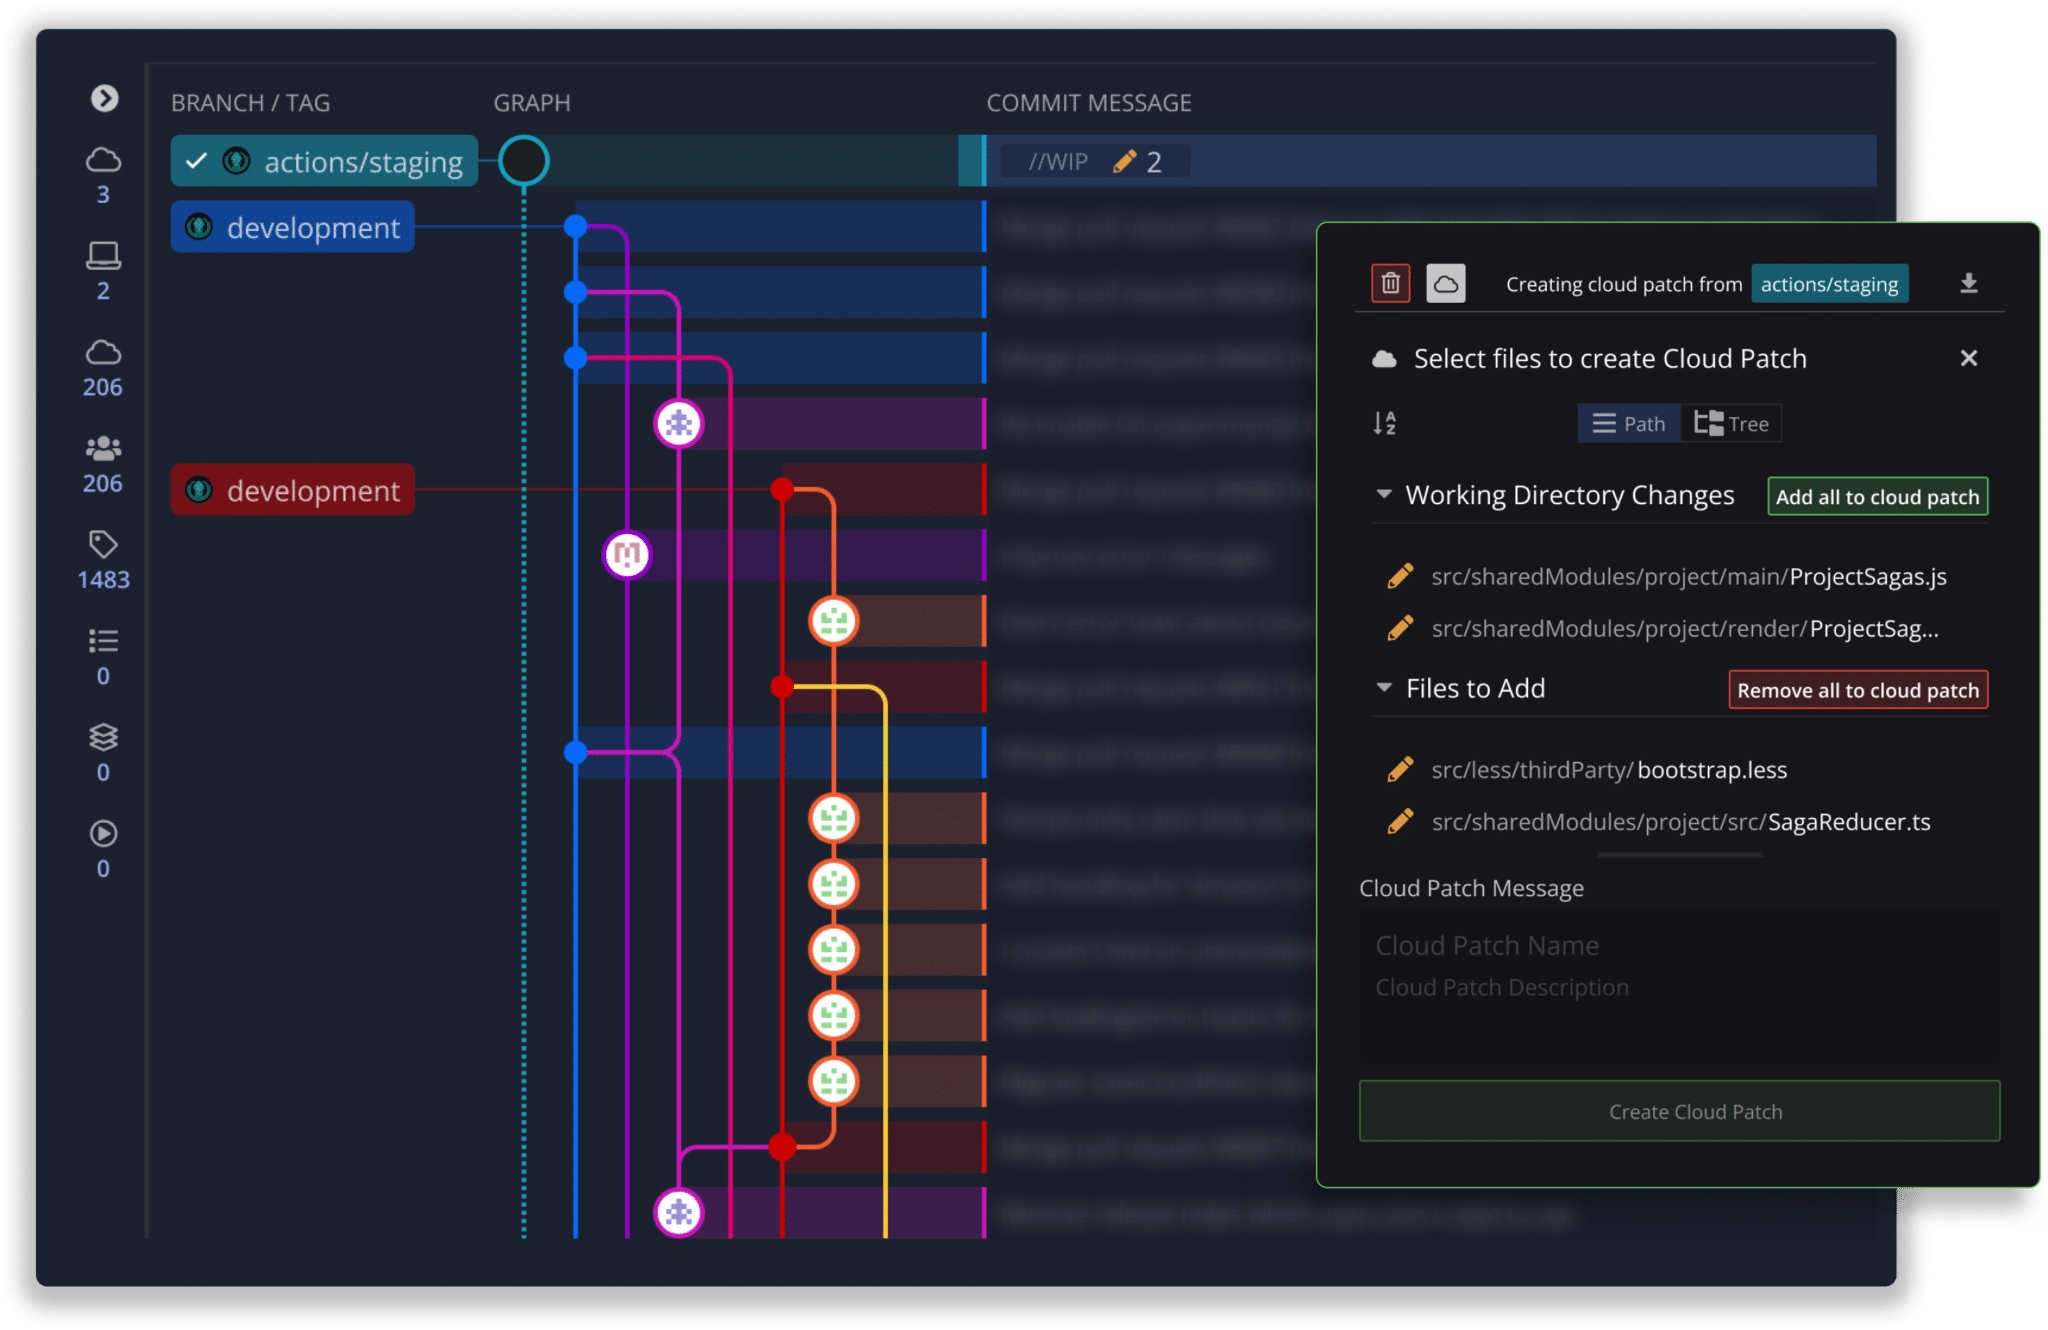Open teams people icon showing 206
This screenshot has height=1330, width=2048.
pos(103,448)
